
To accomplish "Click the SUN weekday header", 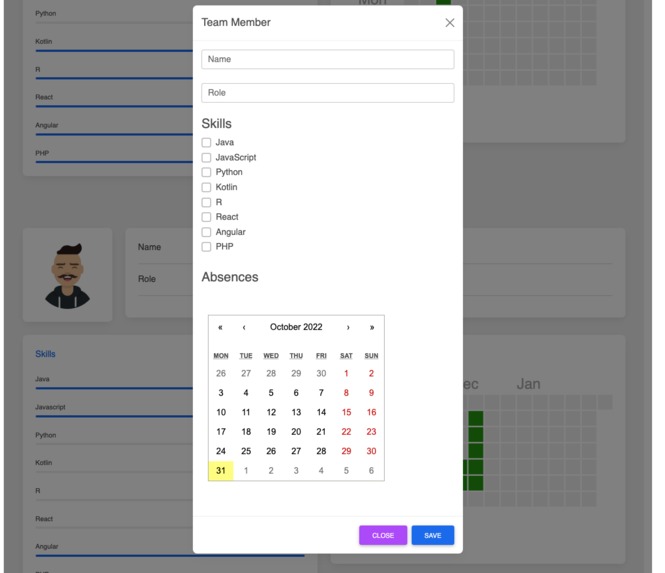I will 371,356.
